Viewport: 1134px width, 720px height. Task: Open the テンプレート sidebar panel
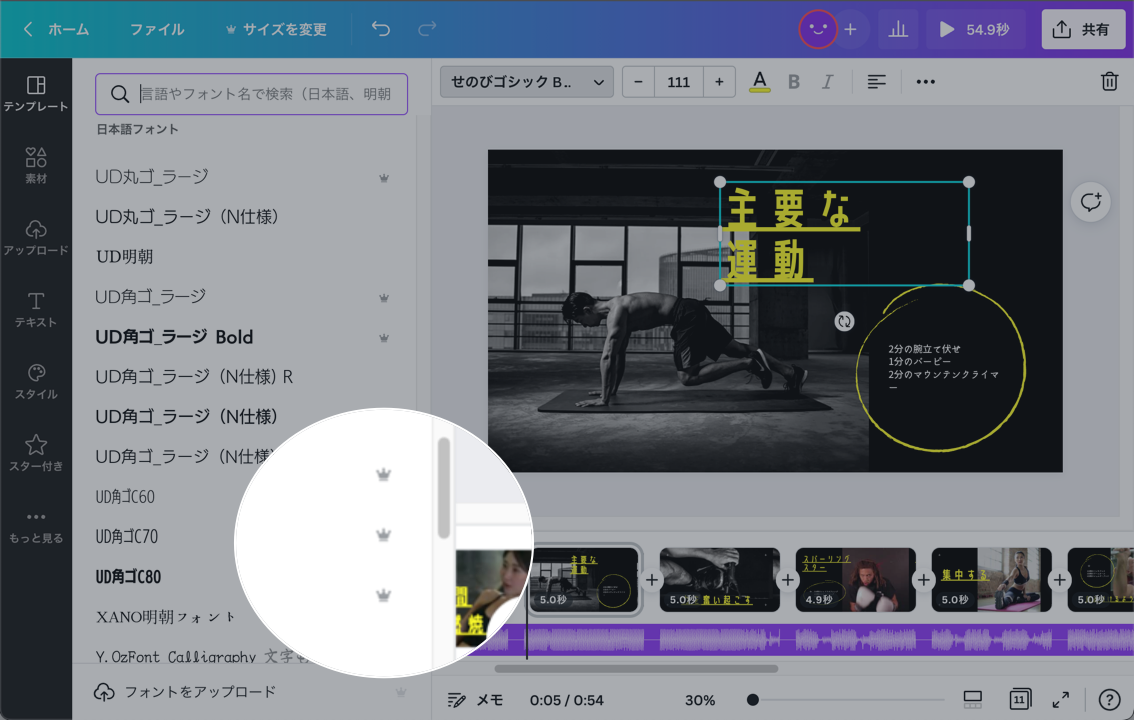[x=35, y=94]
